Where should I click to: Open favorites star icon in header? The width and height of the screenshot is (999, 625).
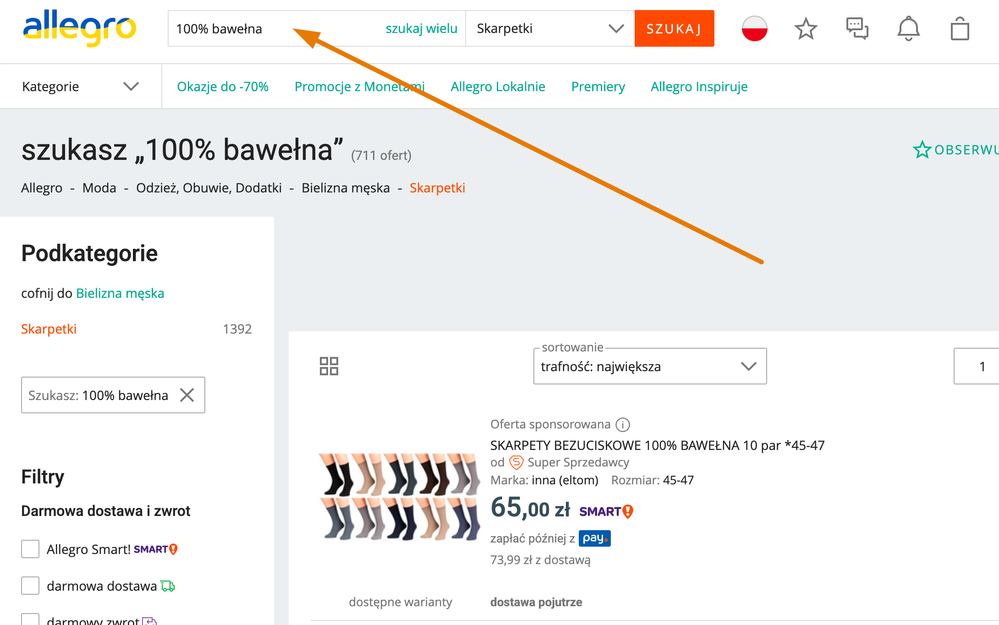(805, 29)
